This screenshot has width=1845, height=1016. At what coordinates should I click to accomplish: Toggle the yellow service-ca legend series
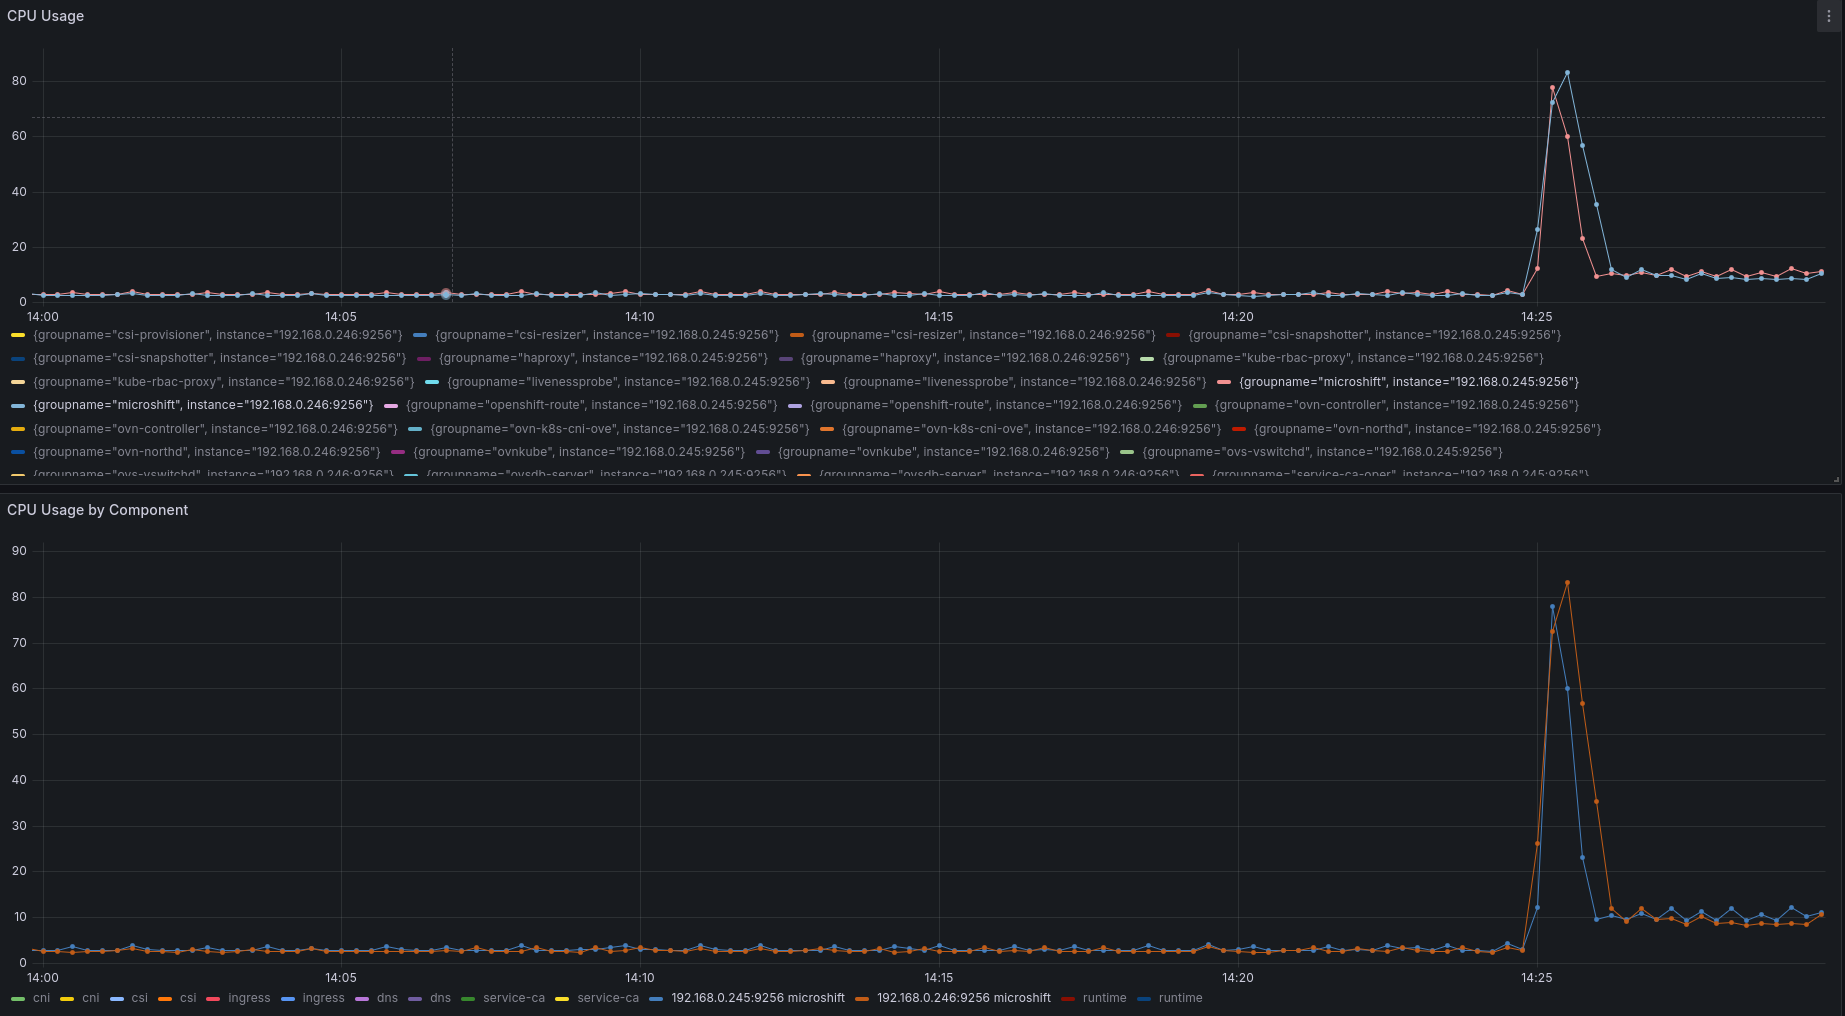[608, 998]
